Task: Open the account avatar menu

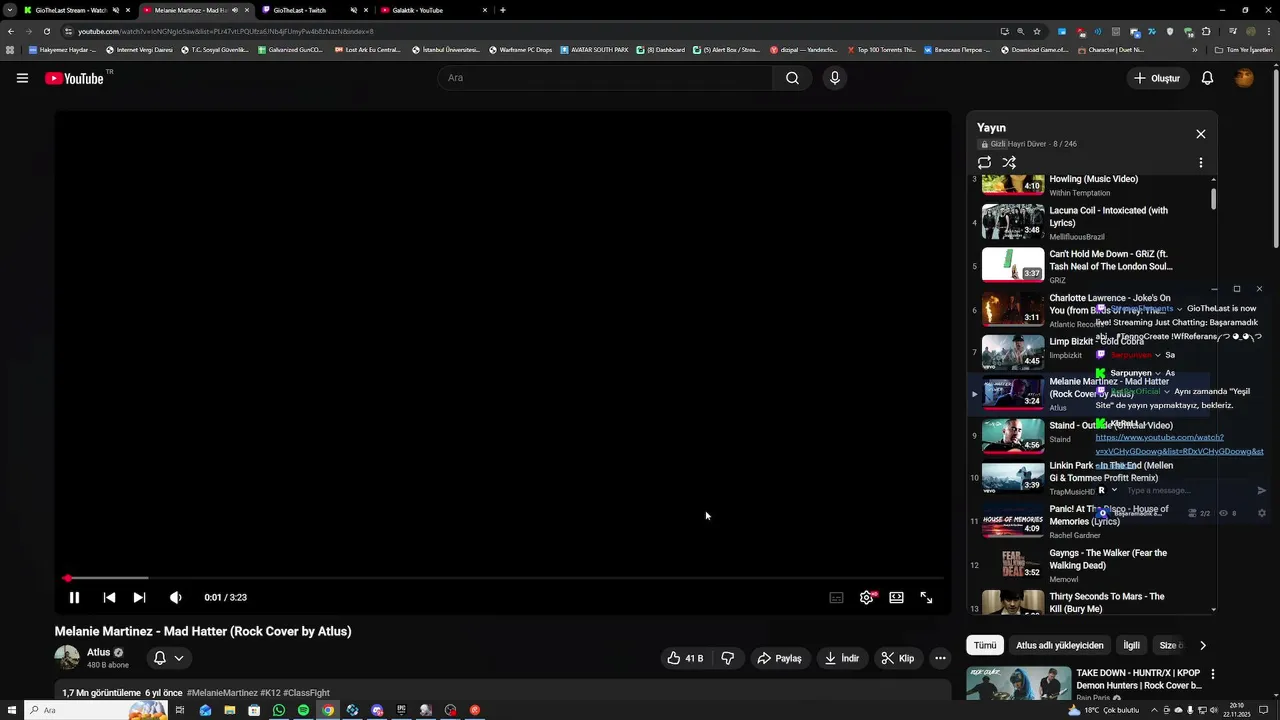Action: click(x=1244, y=78)
